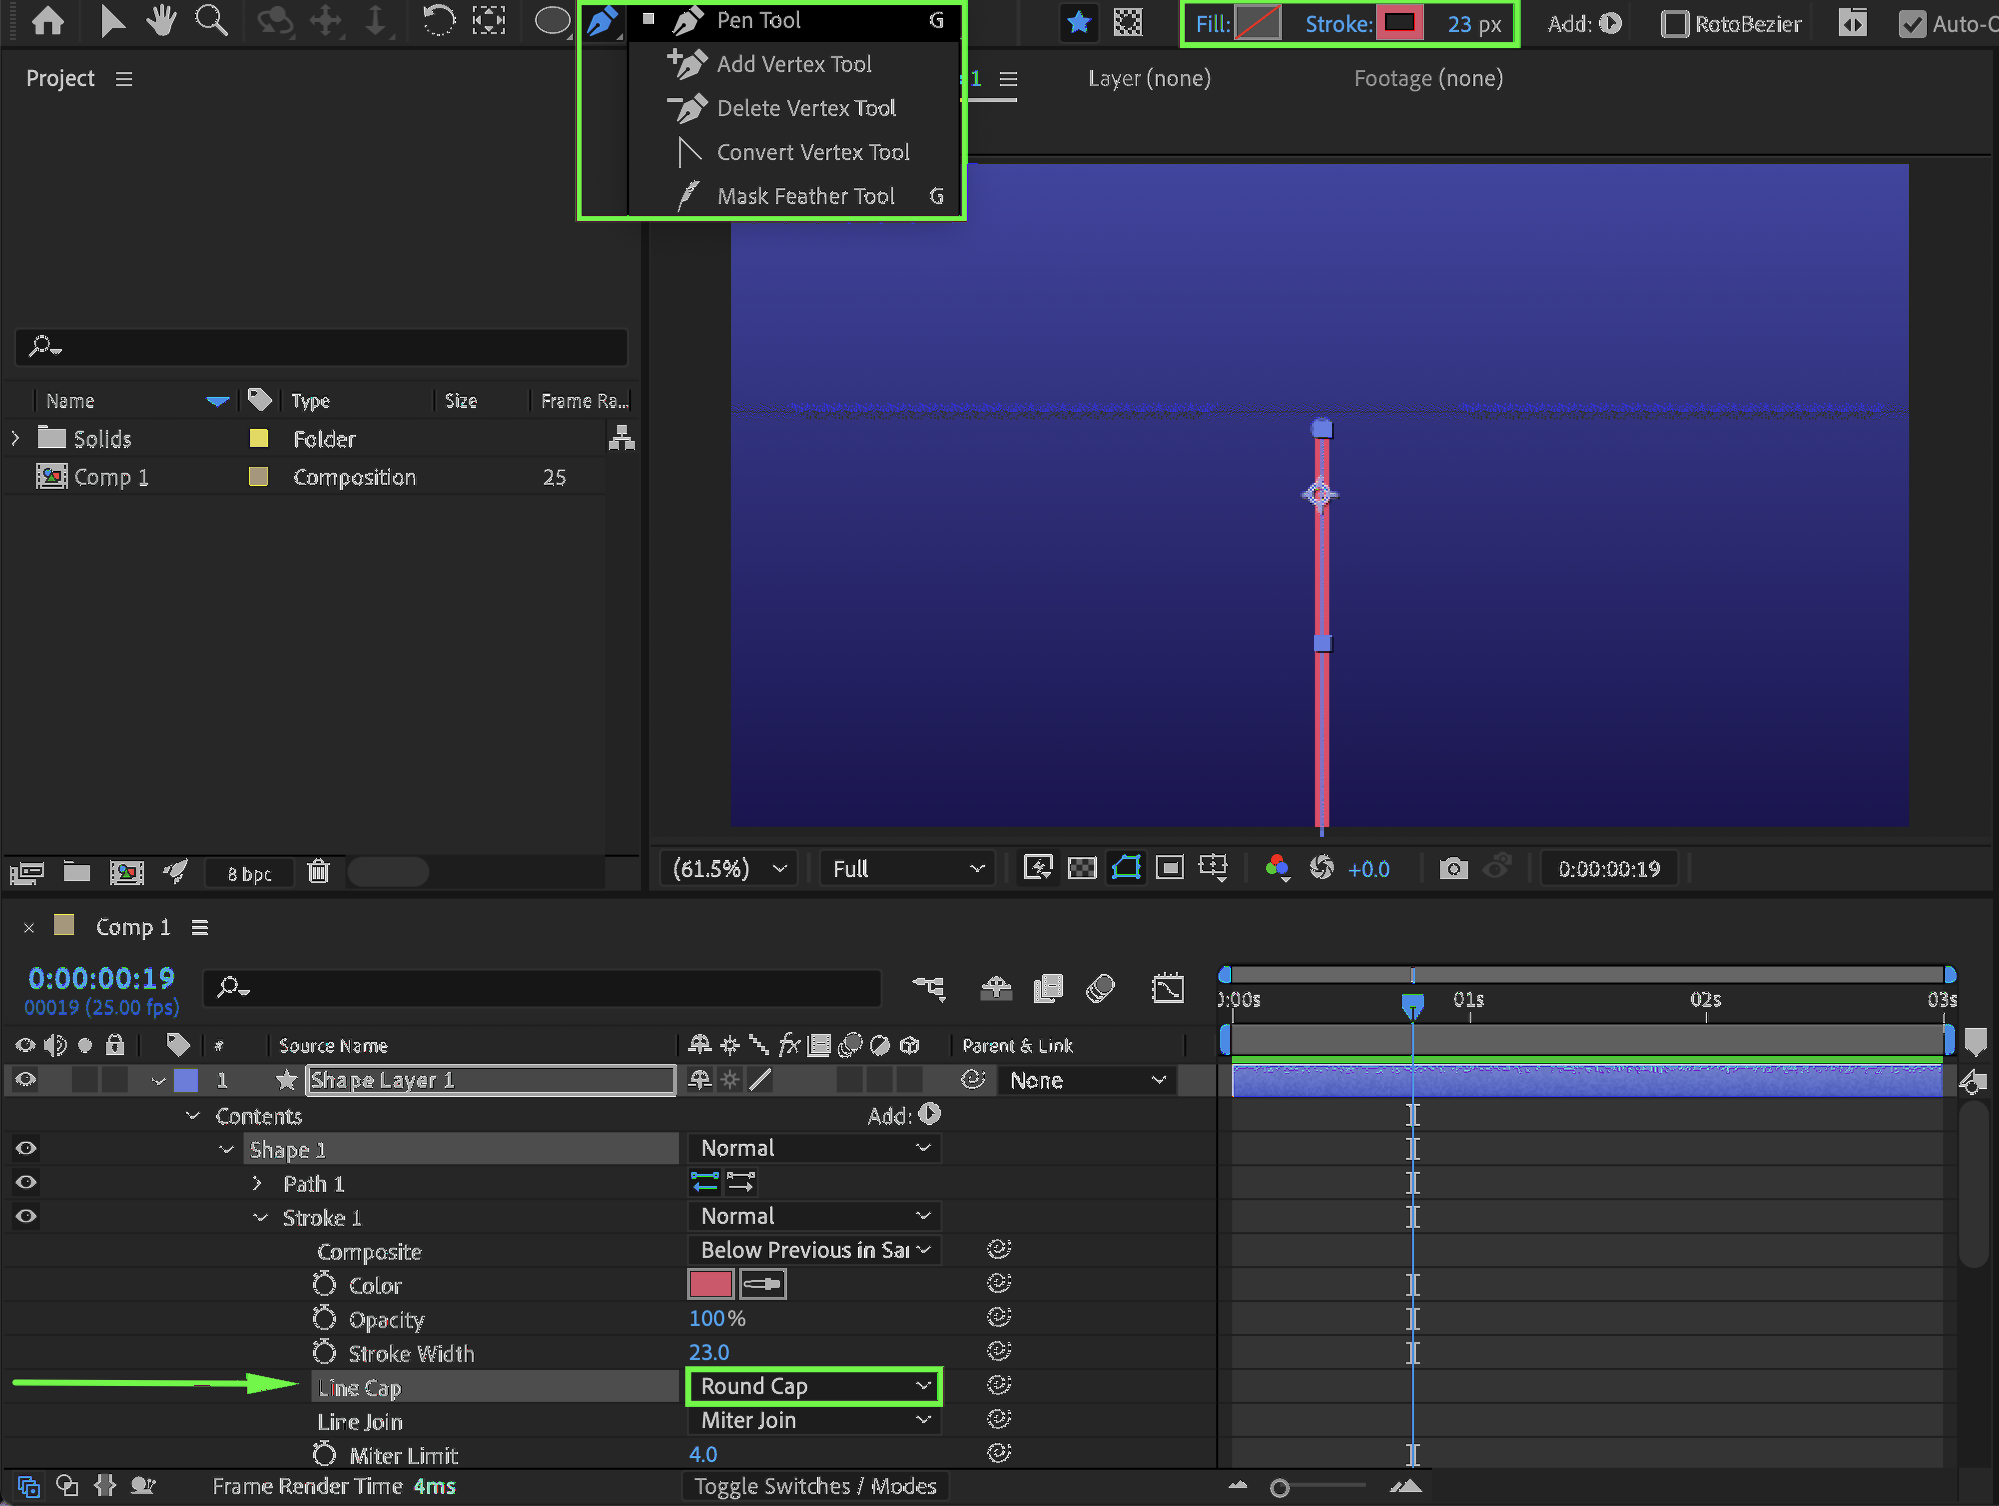1999x1506 pixels.
Task: Click the Opacity stopwatch icon
Action: pos(324,1318)
